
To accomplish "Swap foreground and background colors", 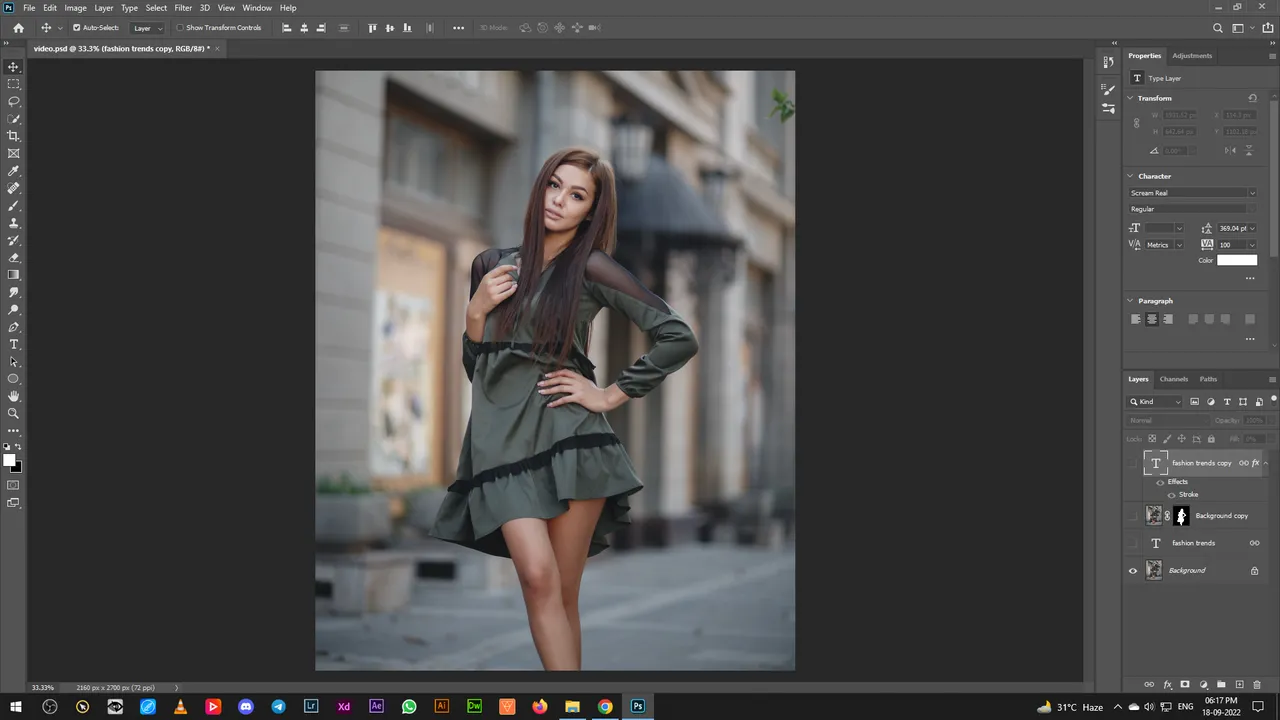I will click(18, 447).
